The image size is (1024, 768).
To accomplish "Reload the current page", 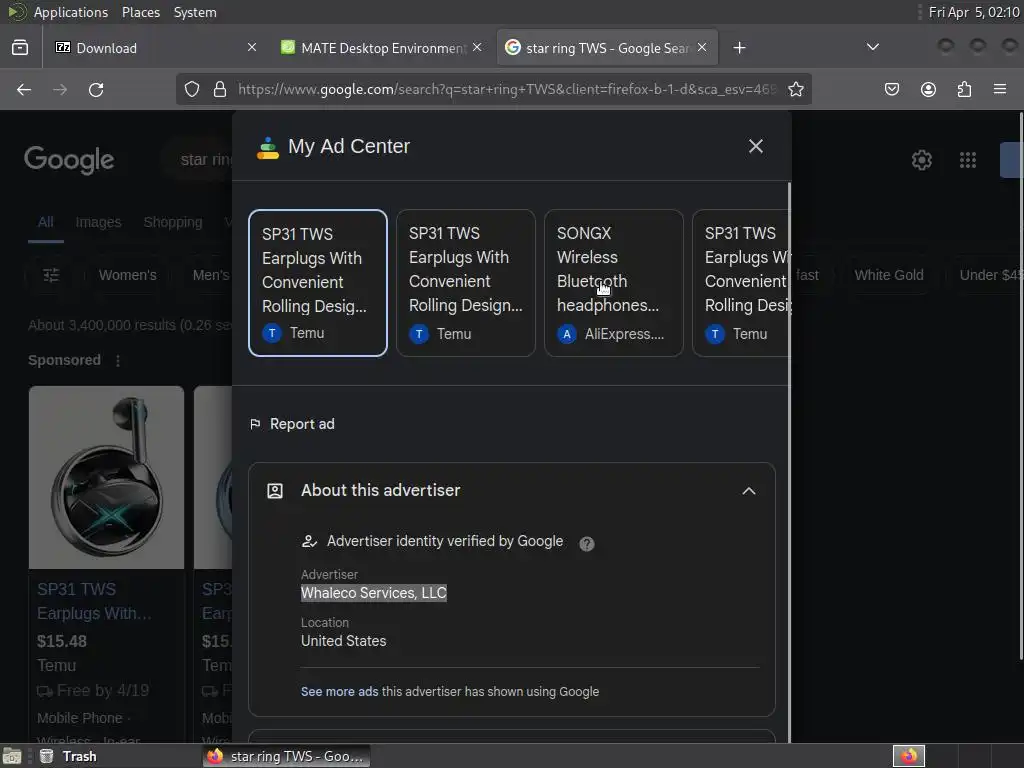I will 96,89.
